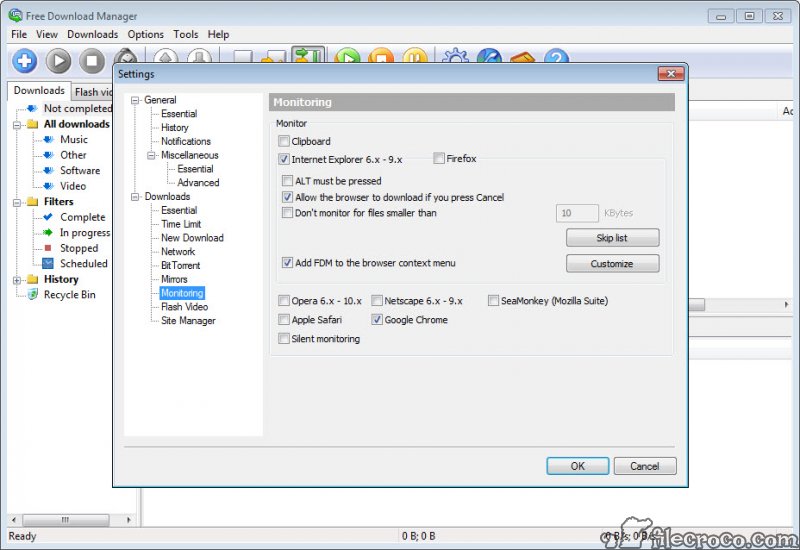The image size is (800, 550).
Task: Click the gear Settings toolbar icon
Action: pyautogui.click(x=455, y=56)
